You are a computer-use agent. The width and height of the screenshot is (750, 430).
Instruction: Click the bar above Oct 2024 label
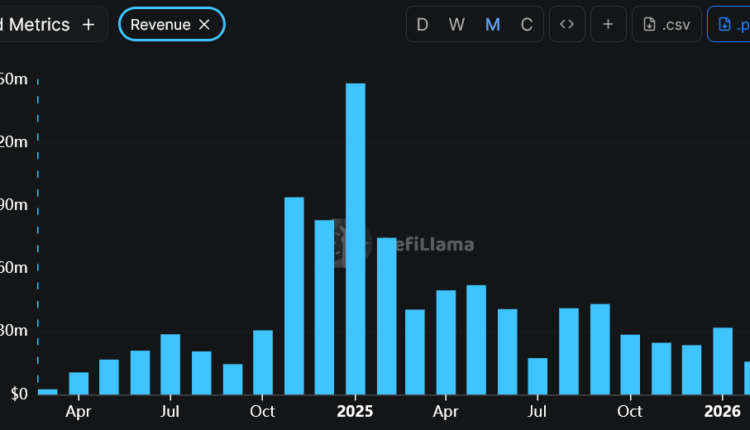tap(263, 361)
